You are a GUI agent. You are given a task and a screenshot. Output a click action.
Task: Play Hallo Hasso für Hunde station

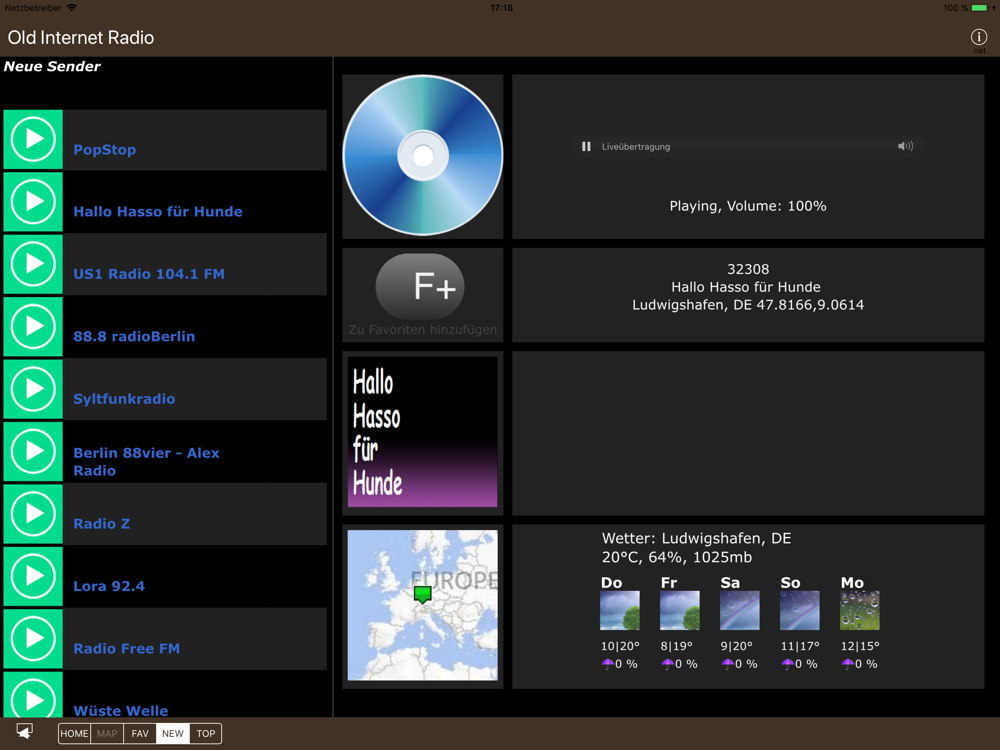coord(33,202)
